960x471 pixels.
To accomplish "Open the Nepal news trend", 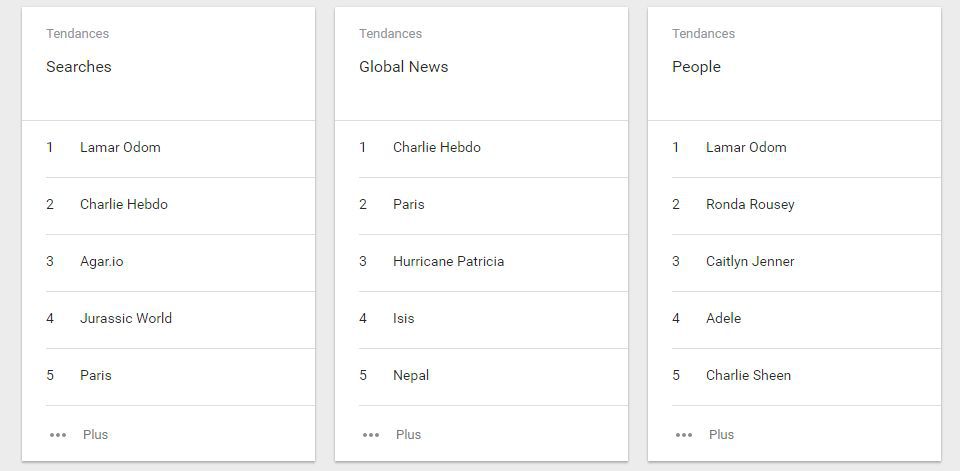I will point(411,376).
